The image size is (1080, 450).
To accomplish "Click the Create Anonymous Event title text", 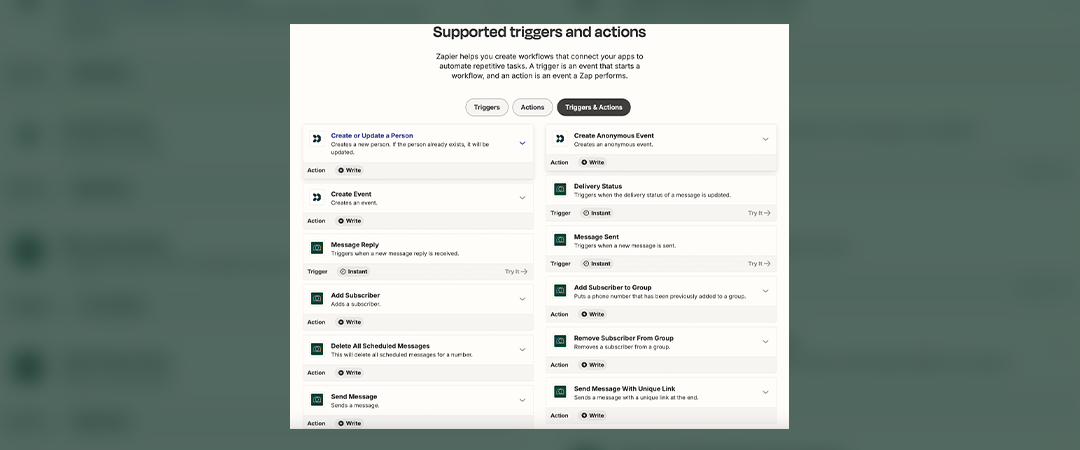I will 614,136.
